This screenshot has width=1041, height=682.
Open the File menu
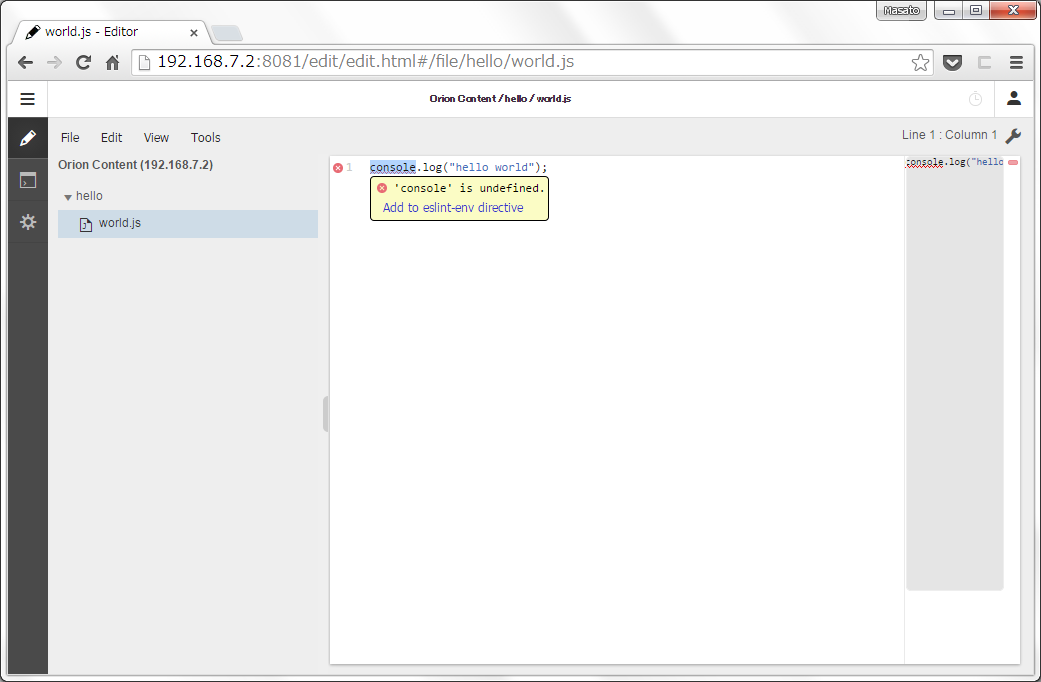pyautogui.click(x=70, y=137)
